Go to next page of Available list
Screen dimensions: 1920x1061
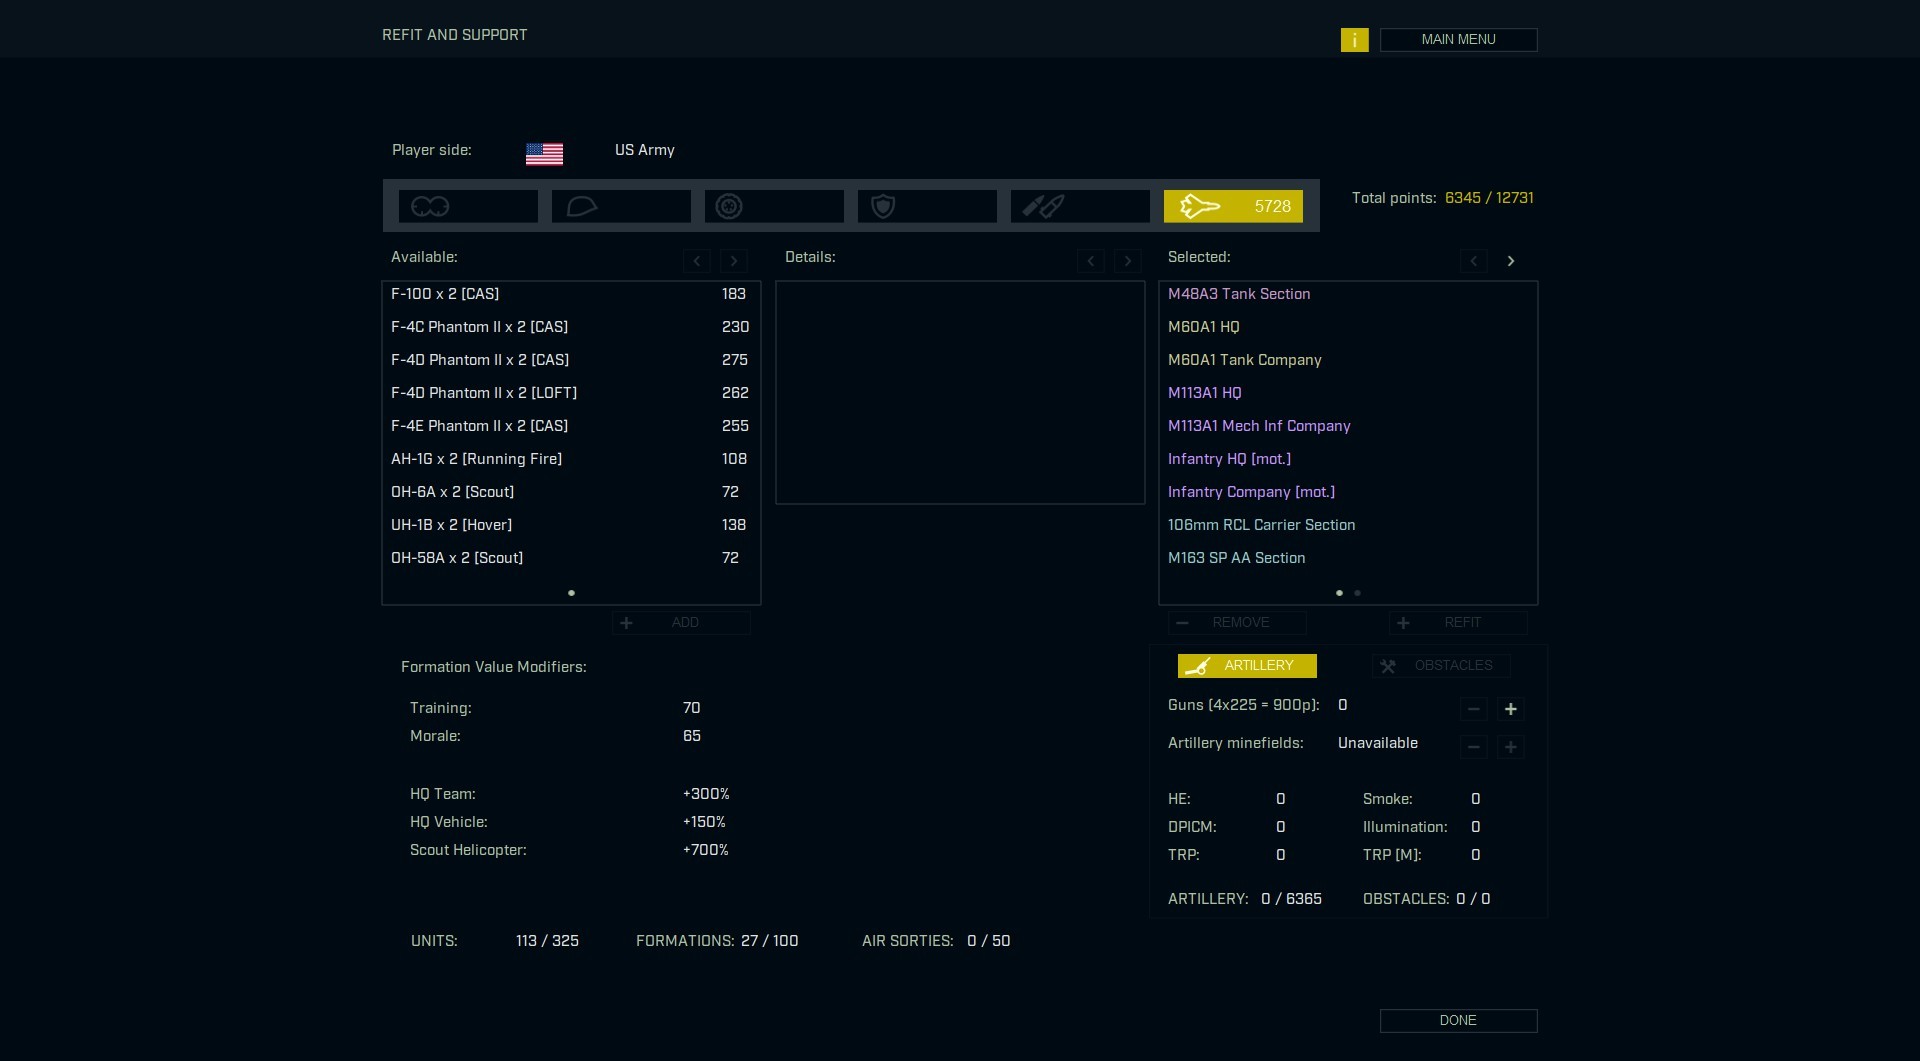(x=733, y=261)
